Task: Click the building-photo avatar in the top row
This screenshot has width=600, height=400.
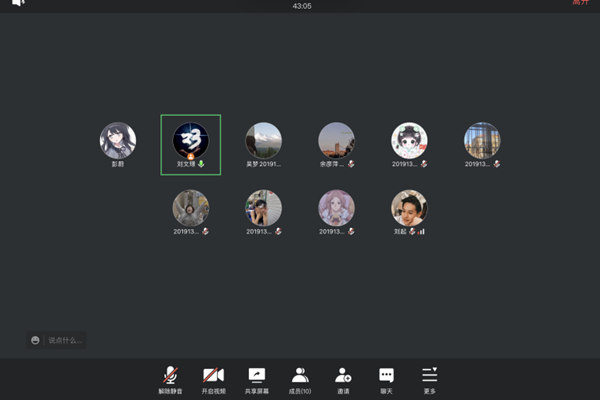Action: pyautogui.click(x=482, y=141)
